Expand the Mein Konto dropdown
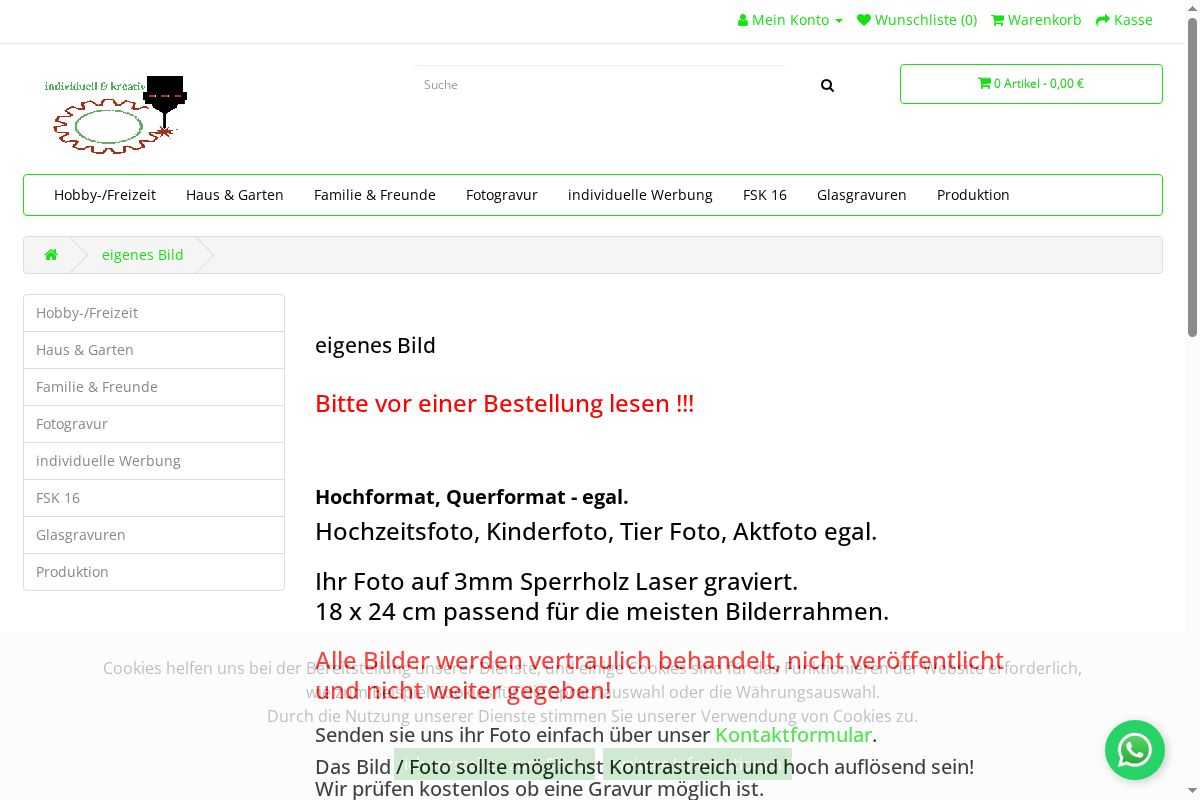 (790, 20)
